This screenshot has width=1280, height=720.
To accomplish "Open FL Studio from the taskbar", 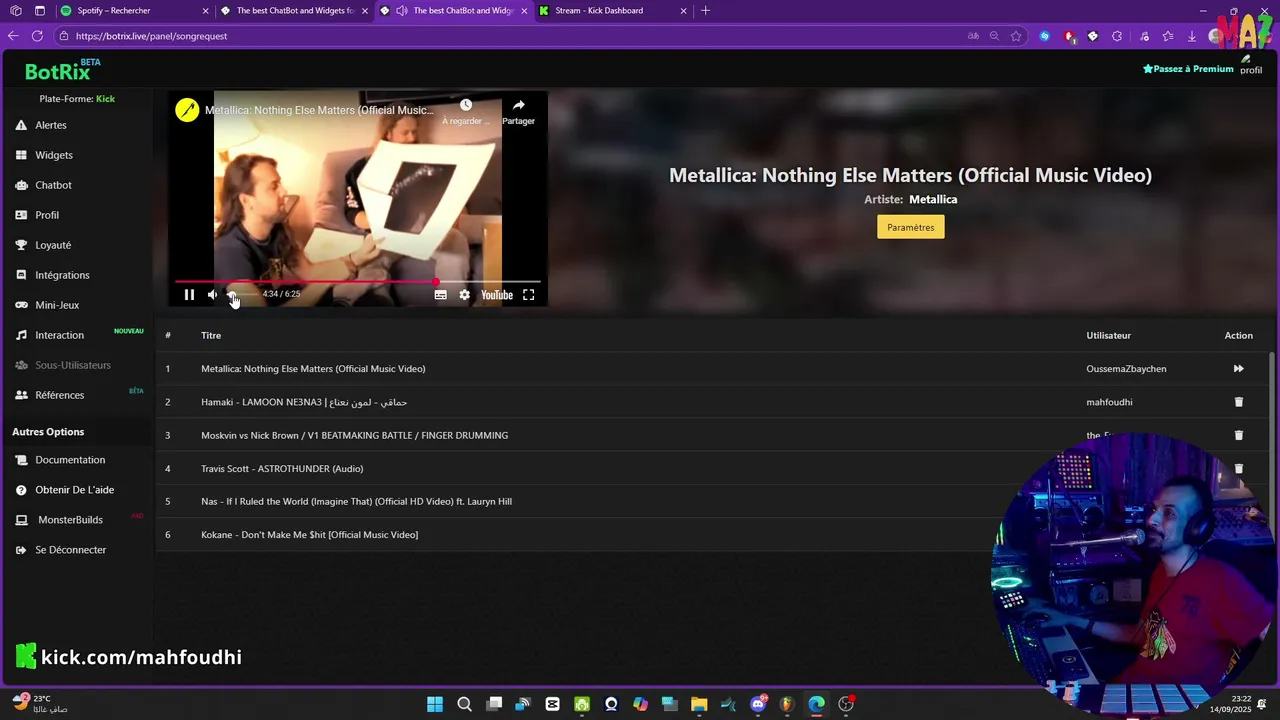I will tap(787, 704).
